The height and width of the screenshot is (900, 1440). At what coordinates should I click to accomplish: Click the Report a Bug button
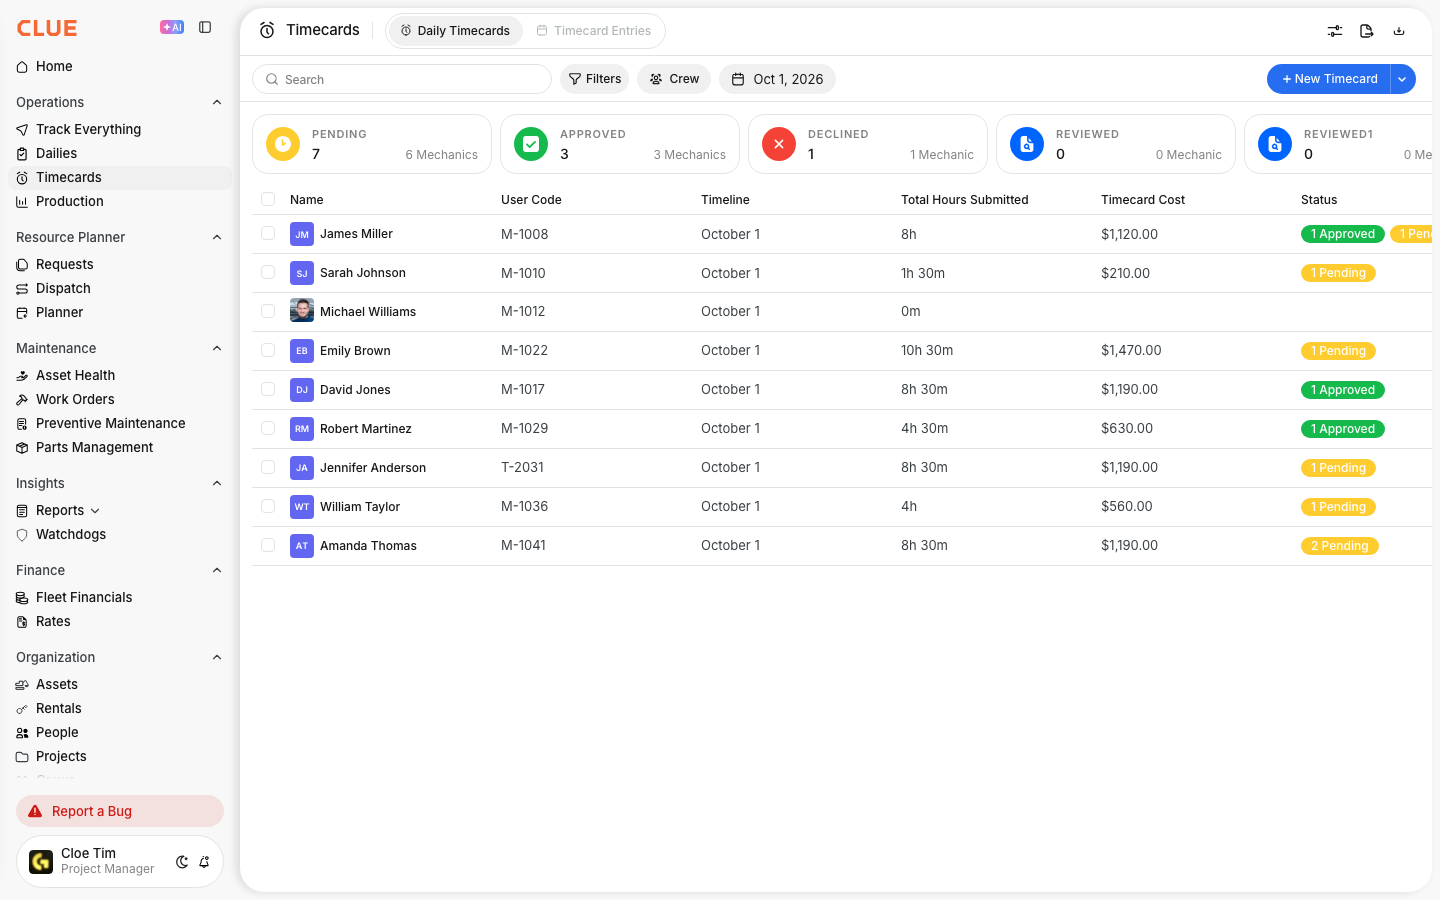point(120,811)
